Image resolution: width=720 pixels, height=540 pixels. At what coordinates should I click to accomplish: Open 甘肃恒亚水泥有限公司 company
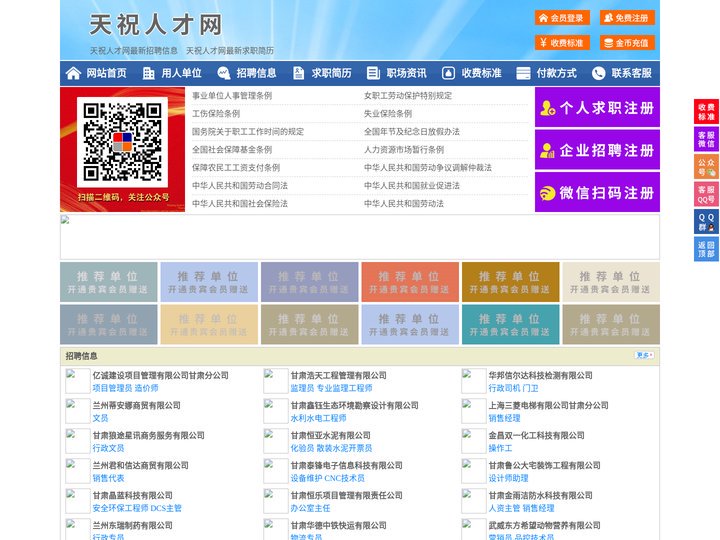click(331, 435)
